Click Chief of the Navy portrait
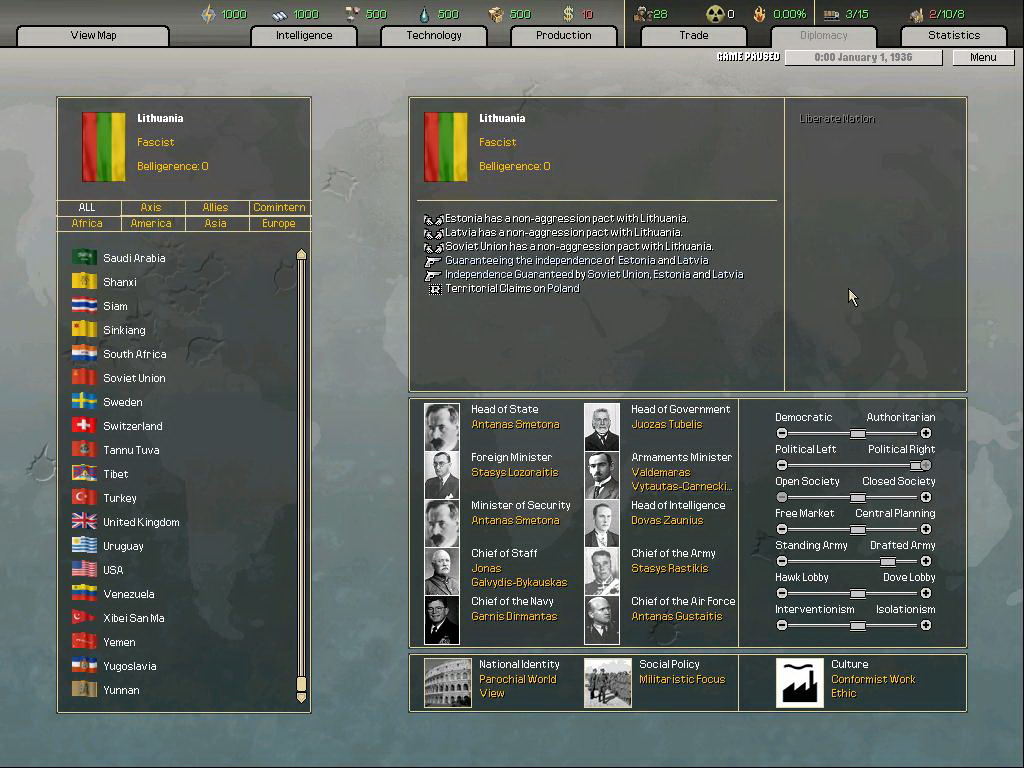Viewport: 1024px width, 768px height. [442, 620]
